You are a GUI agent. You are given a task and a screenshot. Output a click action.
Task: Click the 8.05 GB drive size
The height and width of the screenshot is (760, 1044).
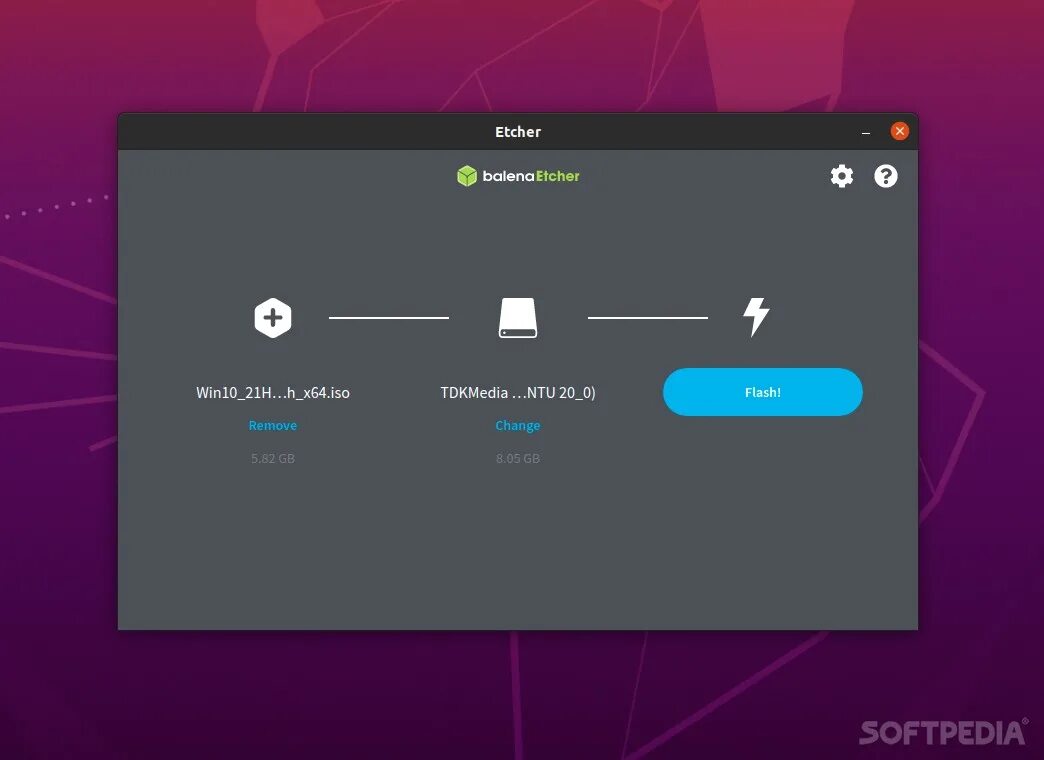pos(518,458)
